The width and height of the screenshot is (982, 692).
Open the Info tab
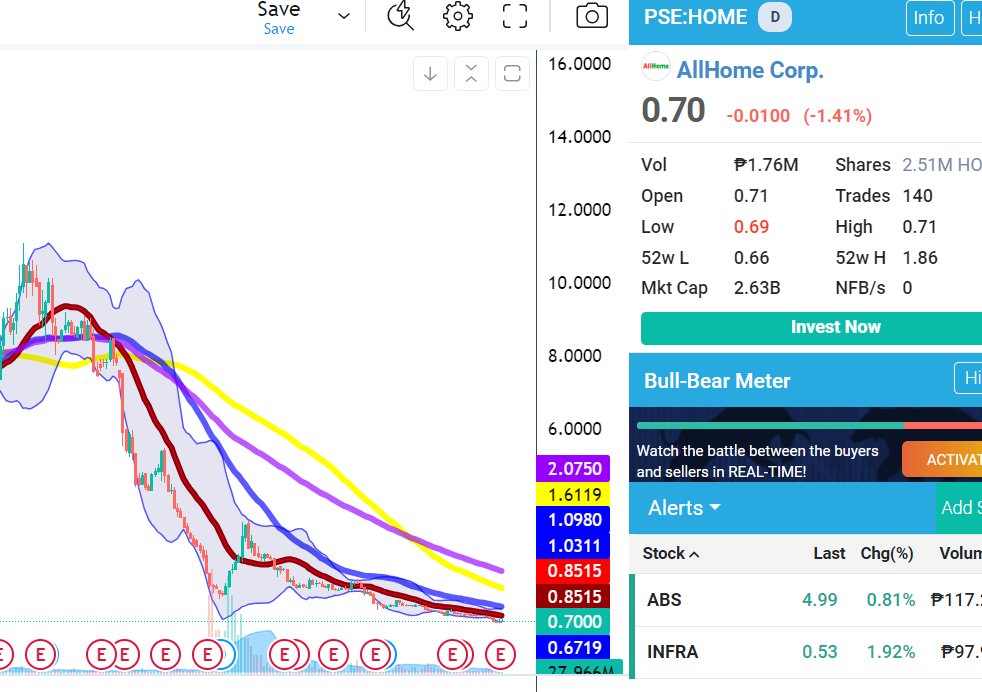(929, 18)
